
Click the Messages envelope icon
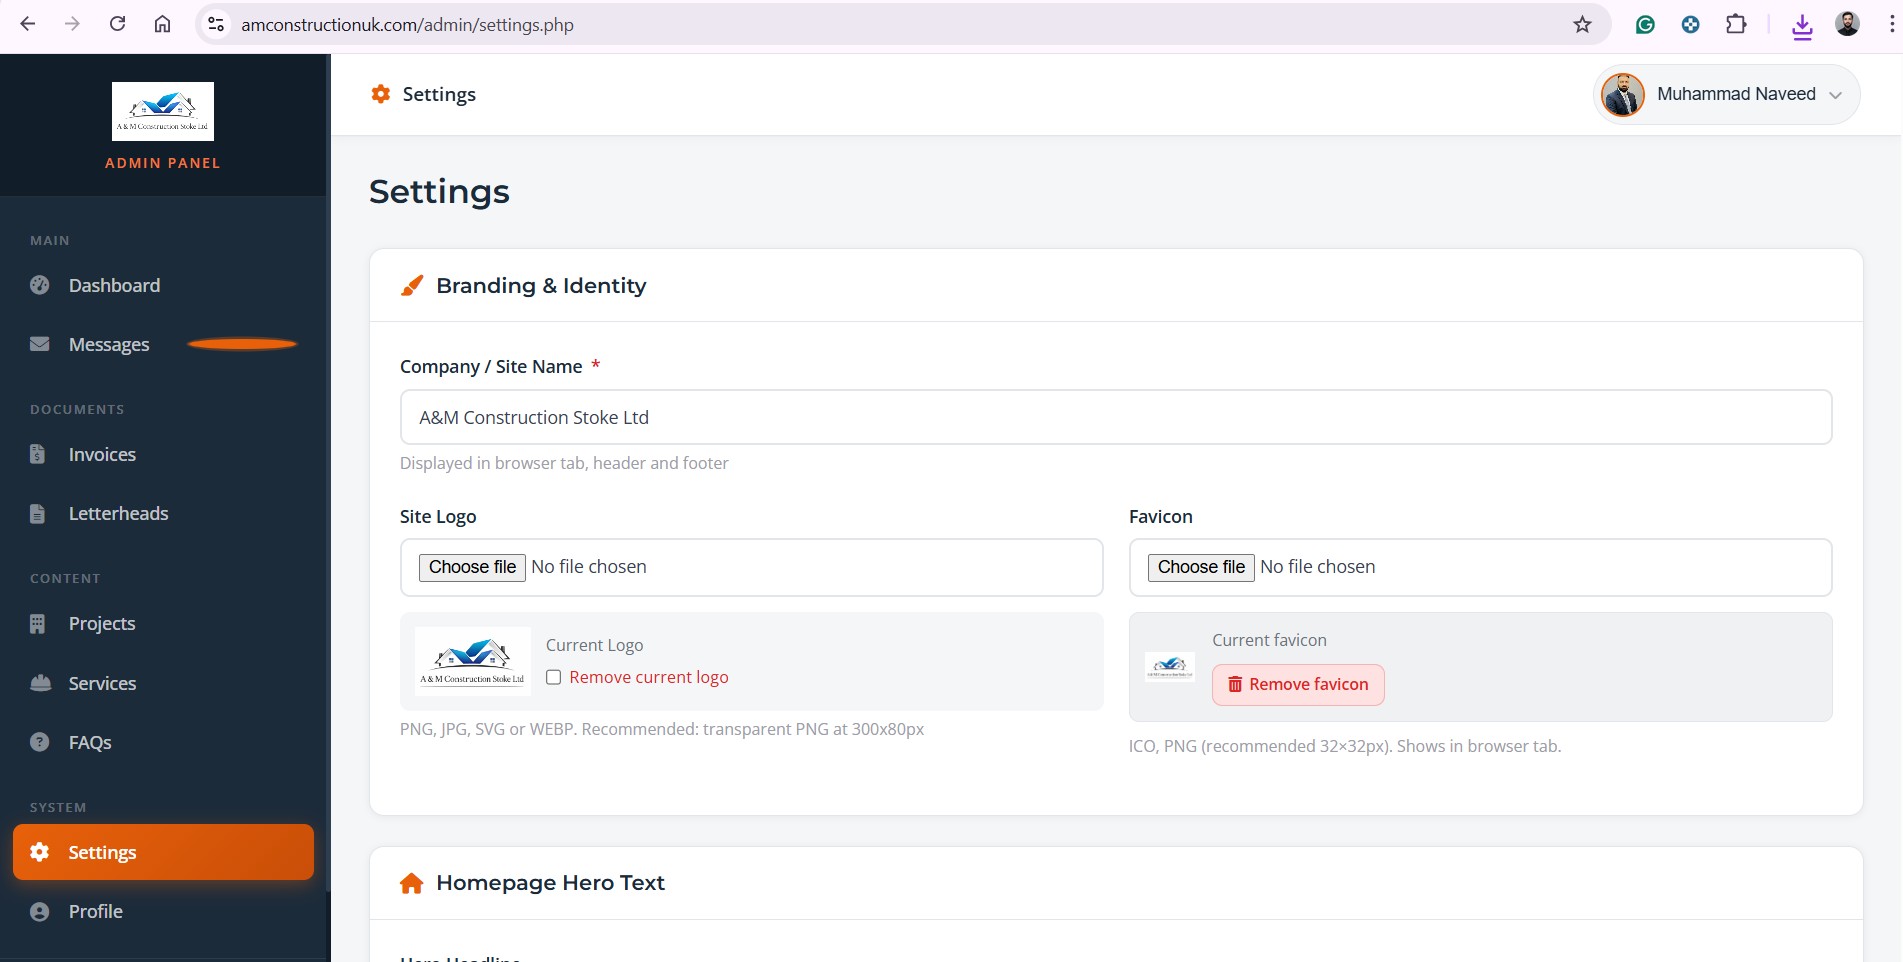pyautogui.click(x=40, y=344)
